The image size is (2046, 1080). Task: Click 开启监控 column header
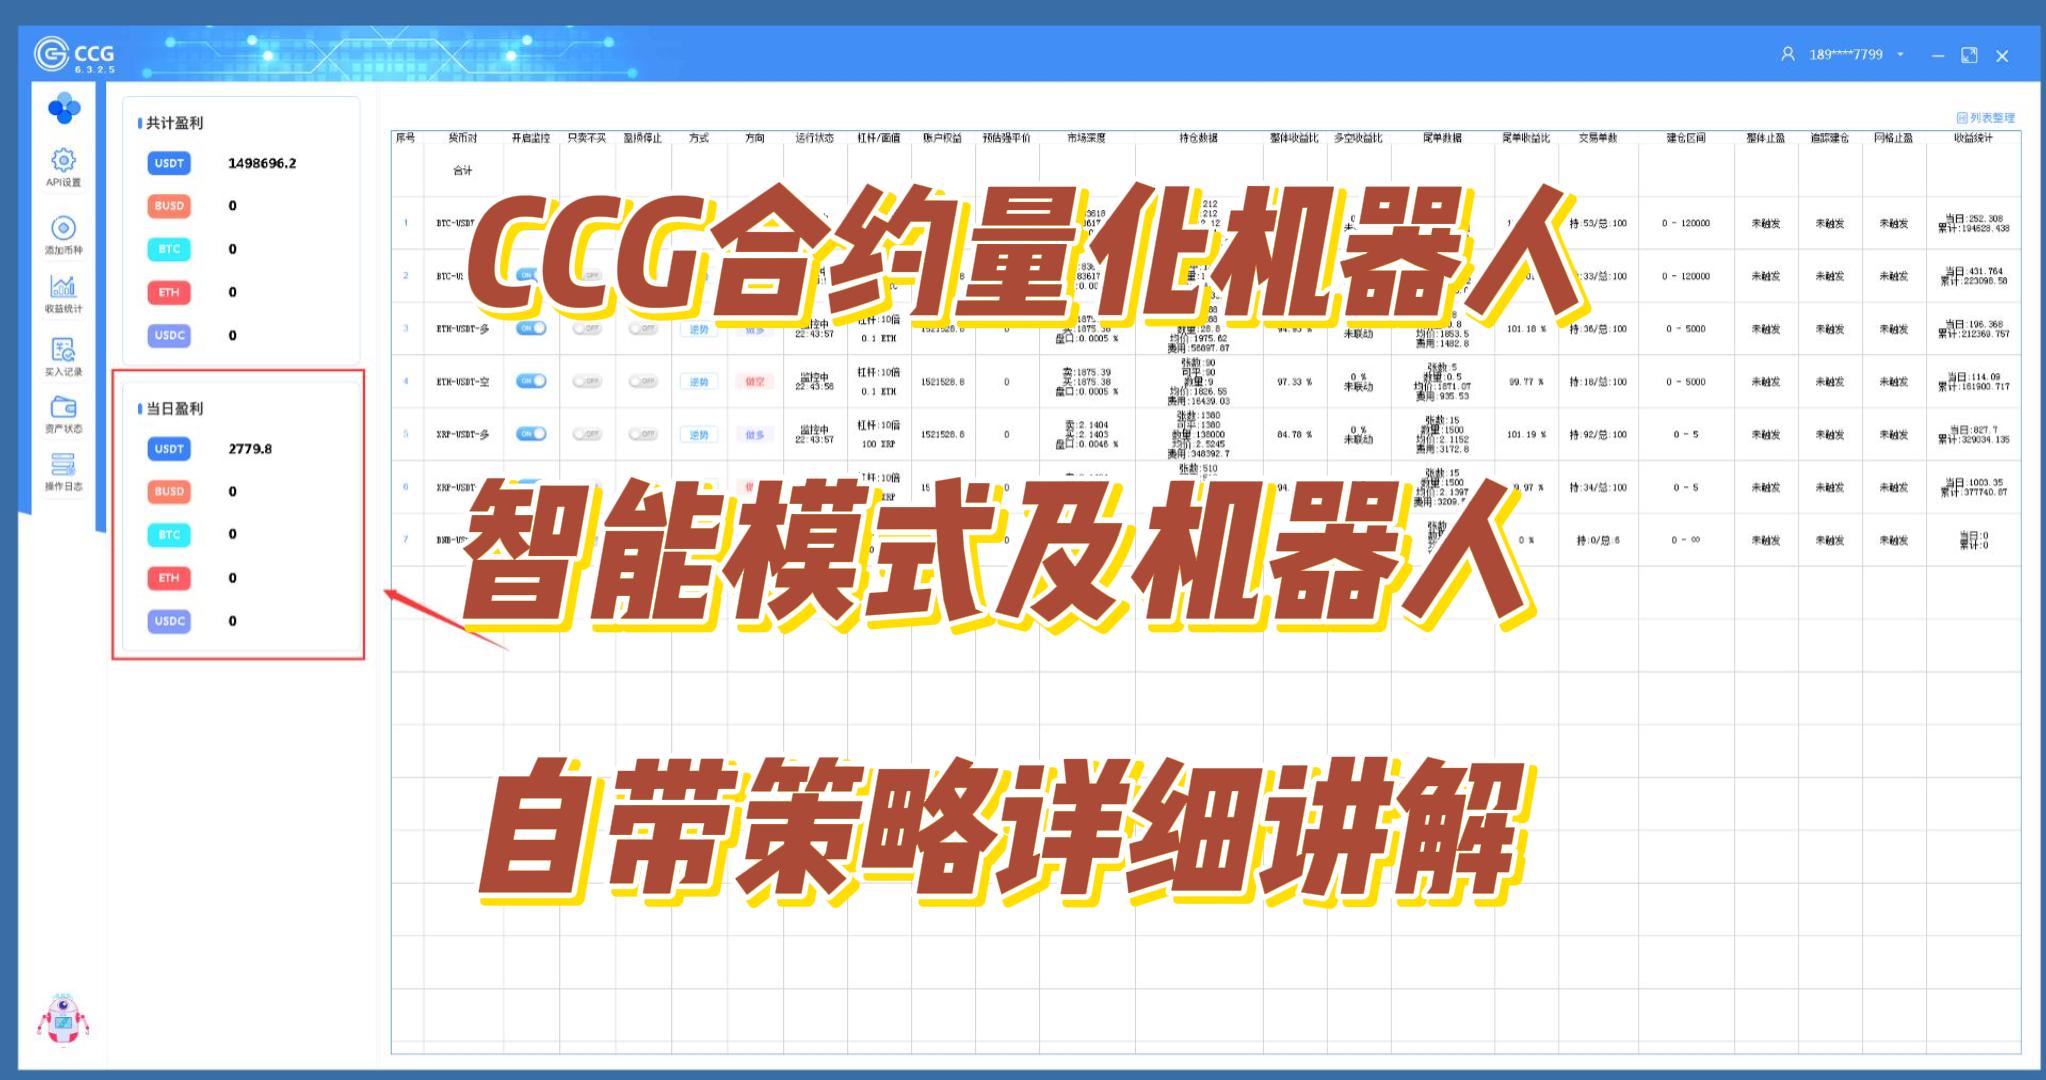pyautogui.click(x=531, y=138)
